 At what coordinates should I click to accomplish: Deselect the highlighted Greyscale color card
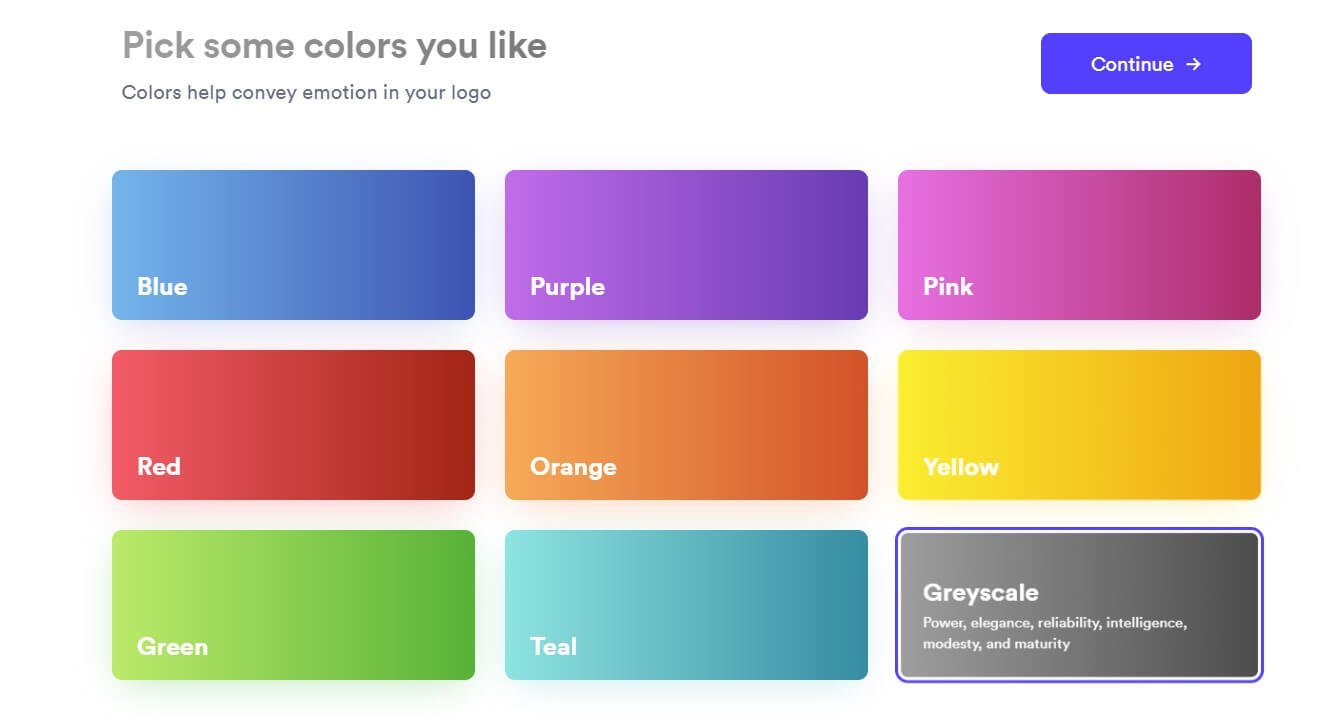[1079, 605]
